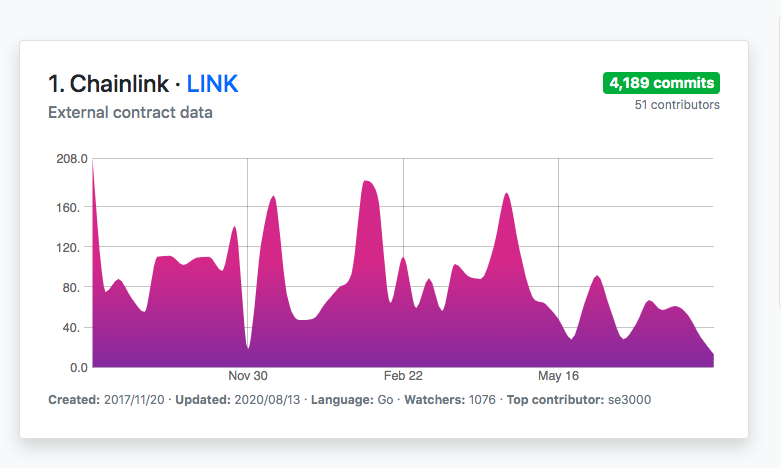Click the 'Feb 22' x-axis label

[x=403, y=376]
